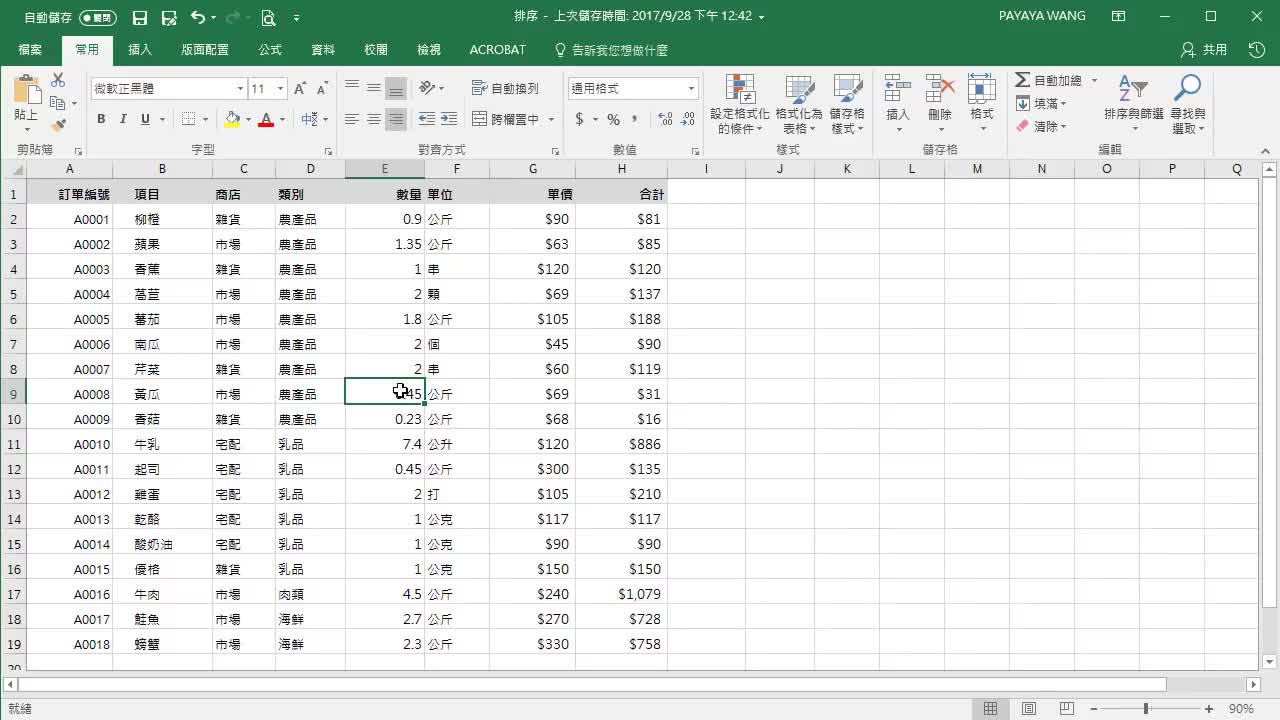The height and width of the screenshot is (720, 1280).
Task: Open the font size 11 dropdown
Action: [280, 89]
